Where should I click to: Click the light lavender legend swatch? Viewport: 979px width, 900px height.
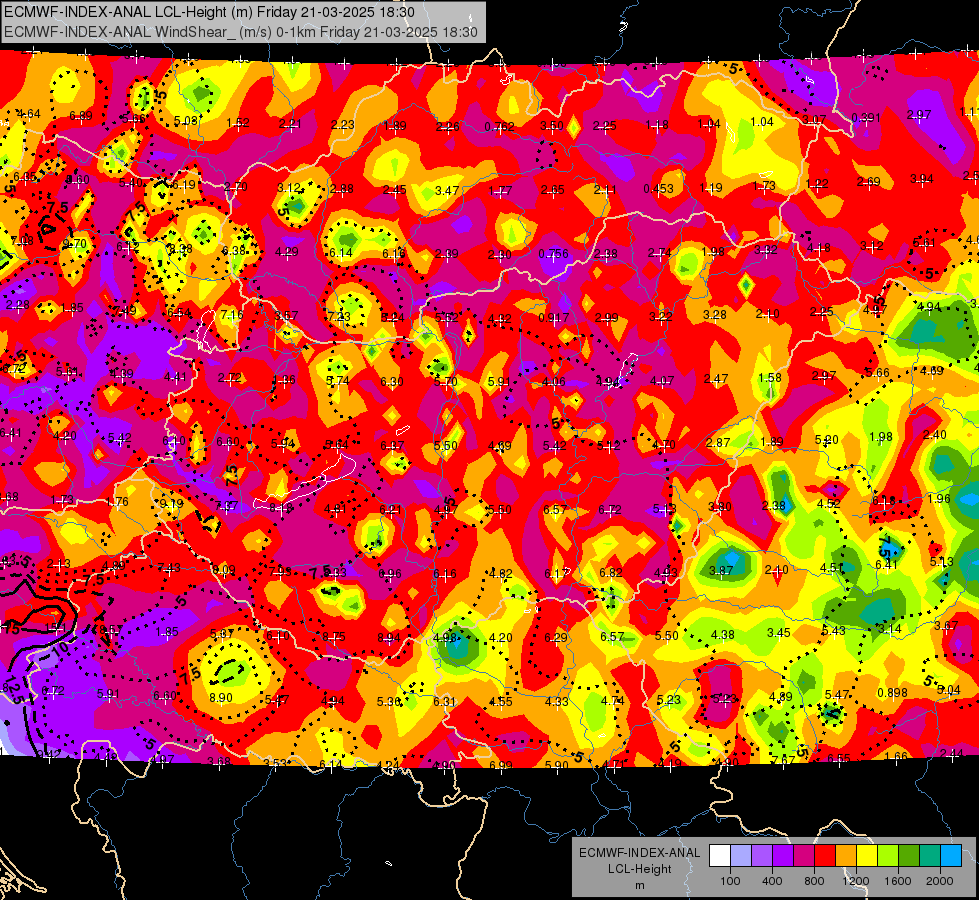point(741,856)
